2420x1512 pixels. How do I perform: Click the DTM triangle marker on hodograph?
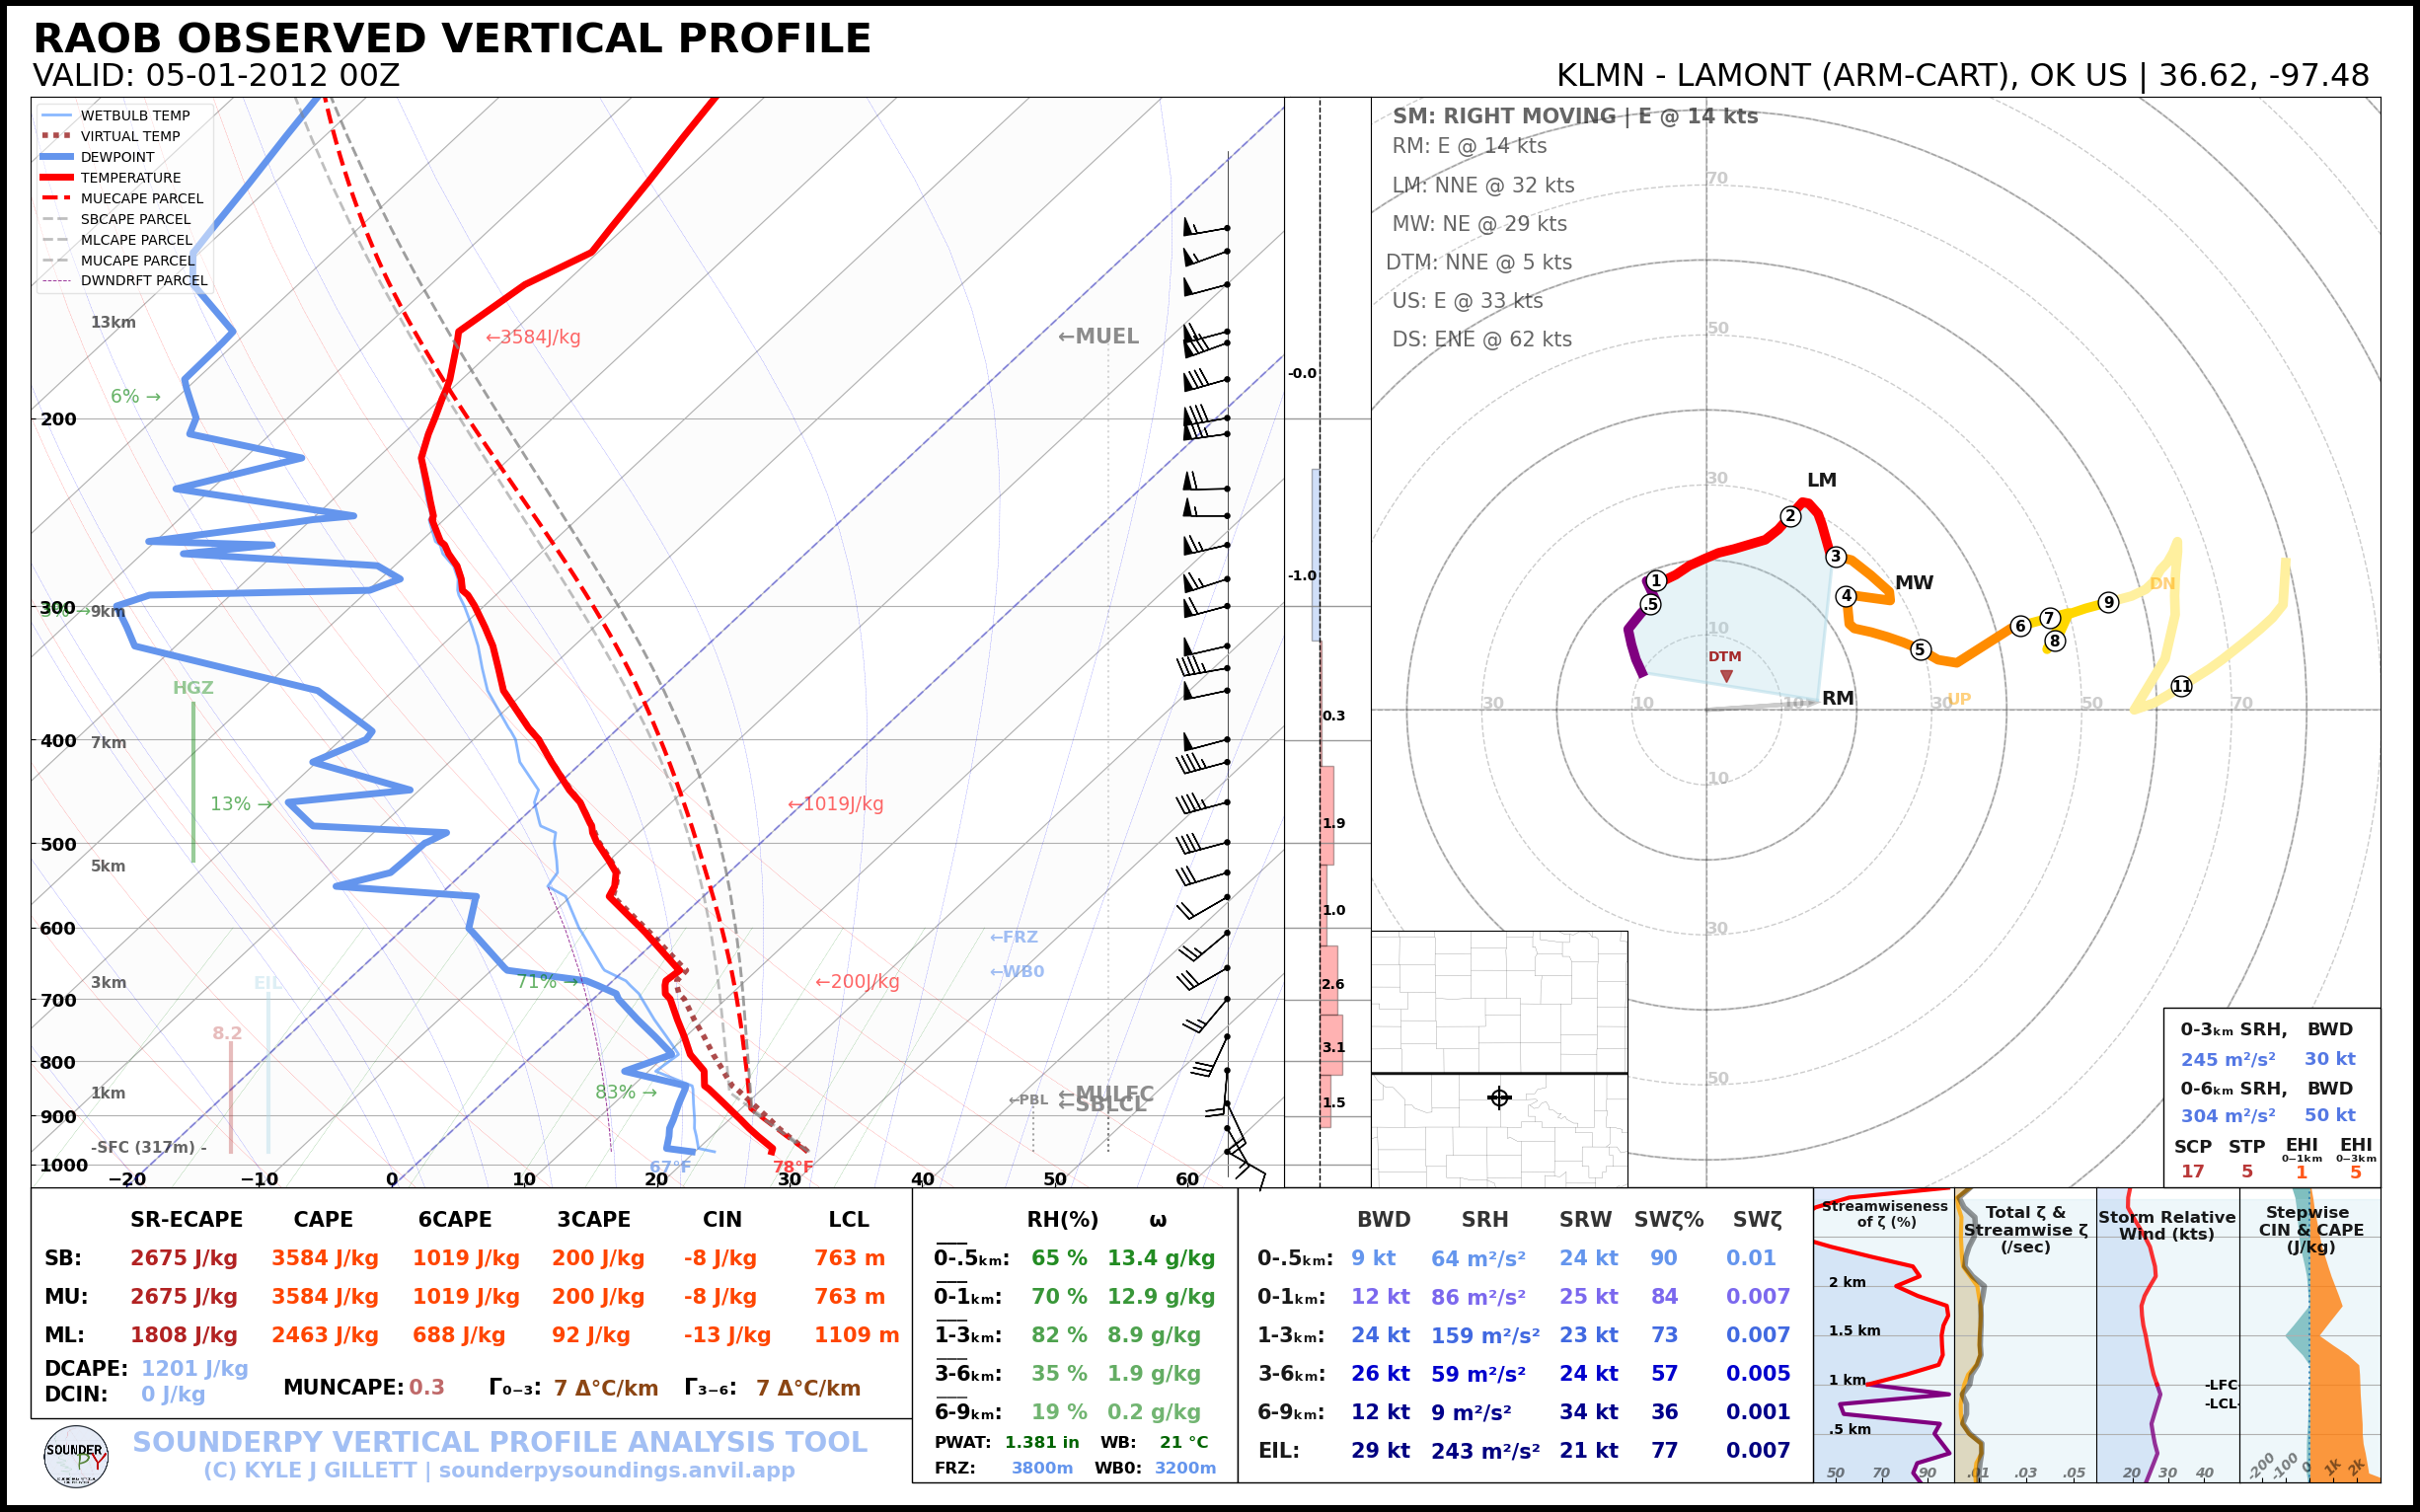point(1726,677)
